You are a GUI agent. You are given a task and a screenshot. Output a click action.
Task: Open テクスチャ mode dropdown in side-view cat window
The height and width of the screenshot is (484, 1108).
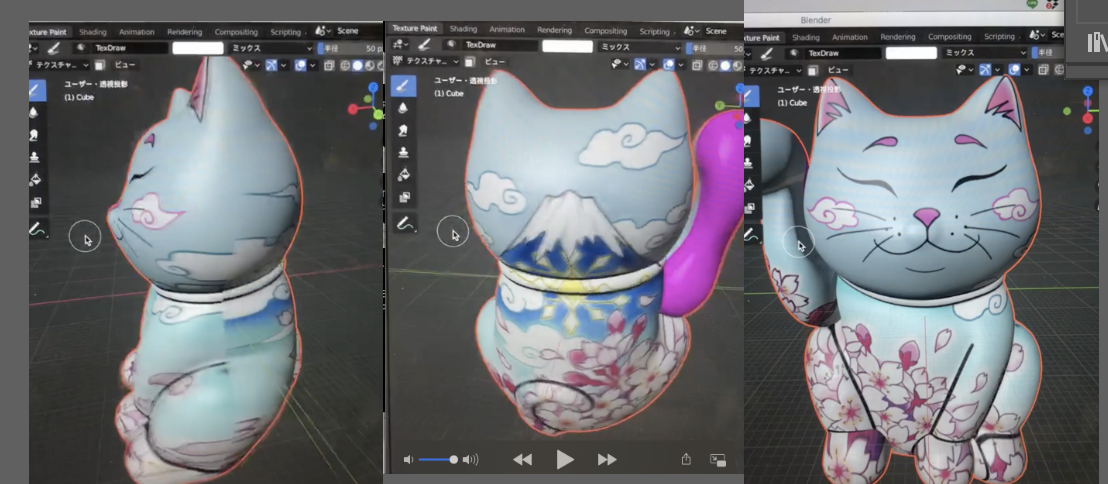[59, 65]
